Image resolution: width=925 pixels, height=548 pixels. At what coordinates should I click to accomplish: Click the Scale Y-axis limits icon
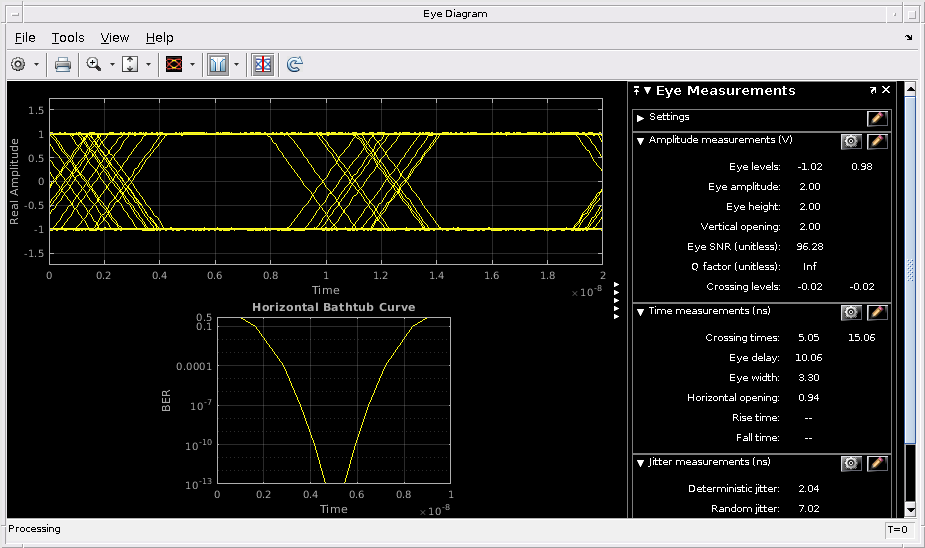point(131,64)
